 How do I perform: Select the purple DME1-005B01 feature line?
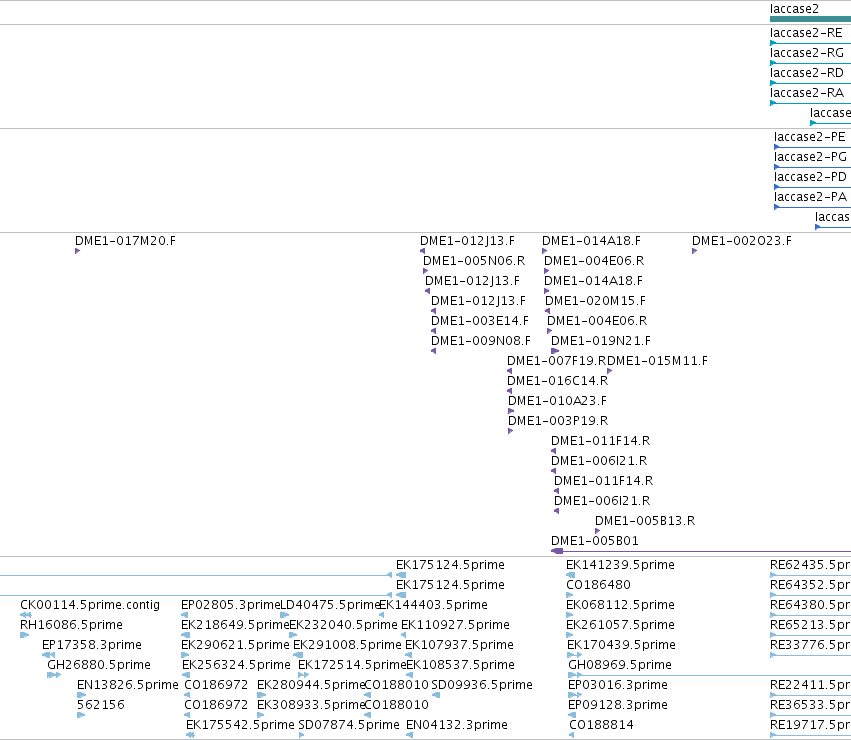tap(701, 551)
